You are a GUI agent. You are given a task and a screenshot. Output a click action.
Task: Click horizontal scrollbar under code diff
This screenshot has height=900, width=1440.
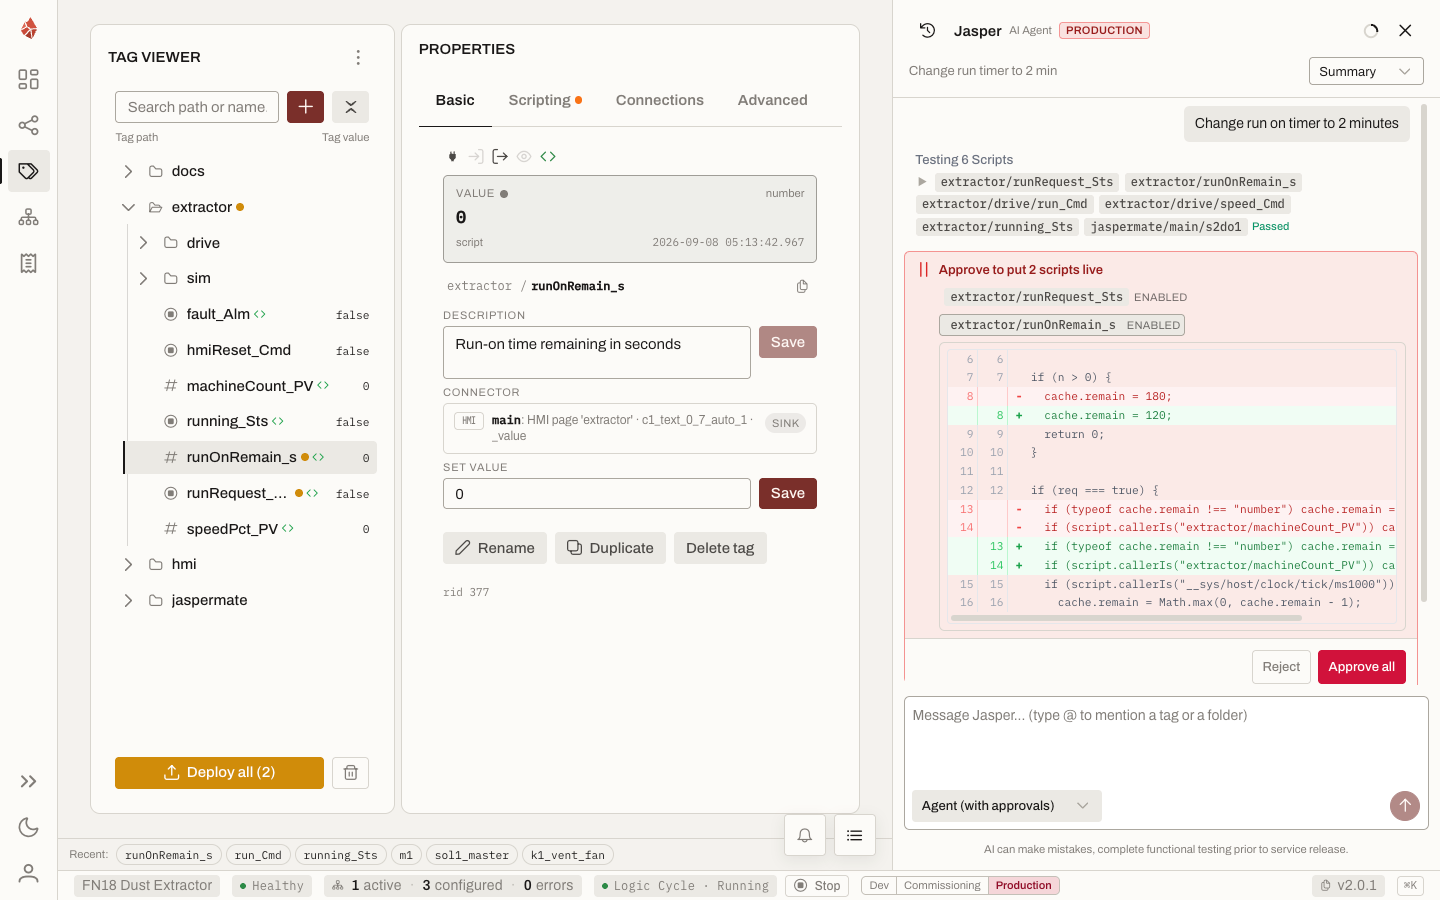click(x=1126, y=618)
